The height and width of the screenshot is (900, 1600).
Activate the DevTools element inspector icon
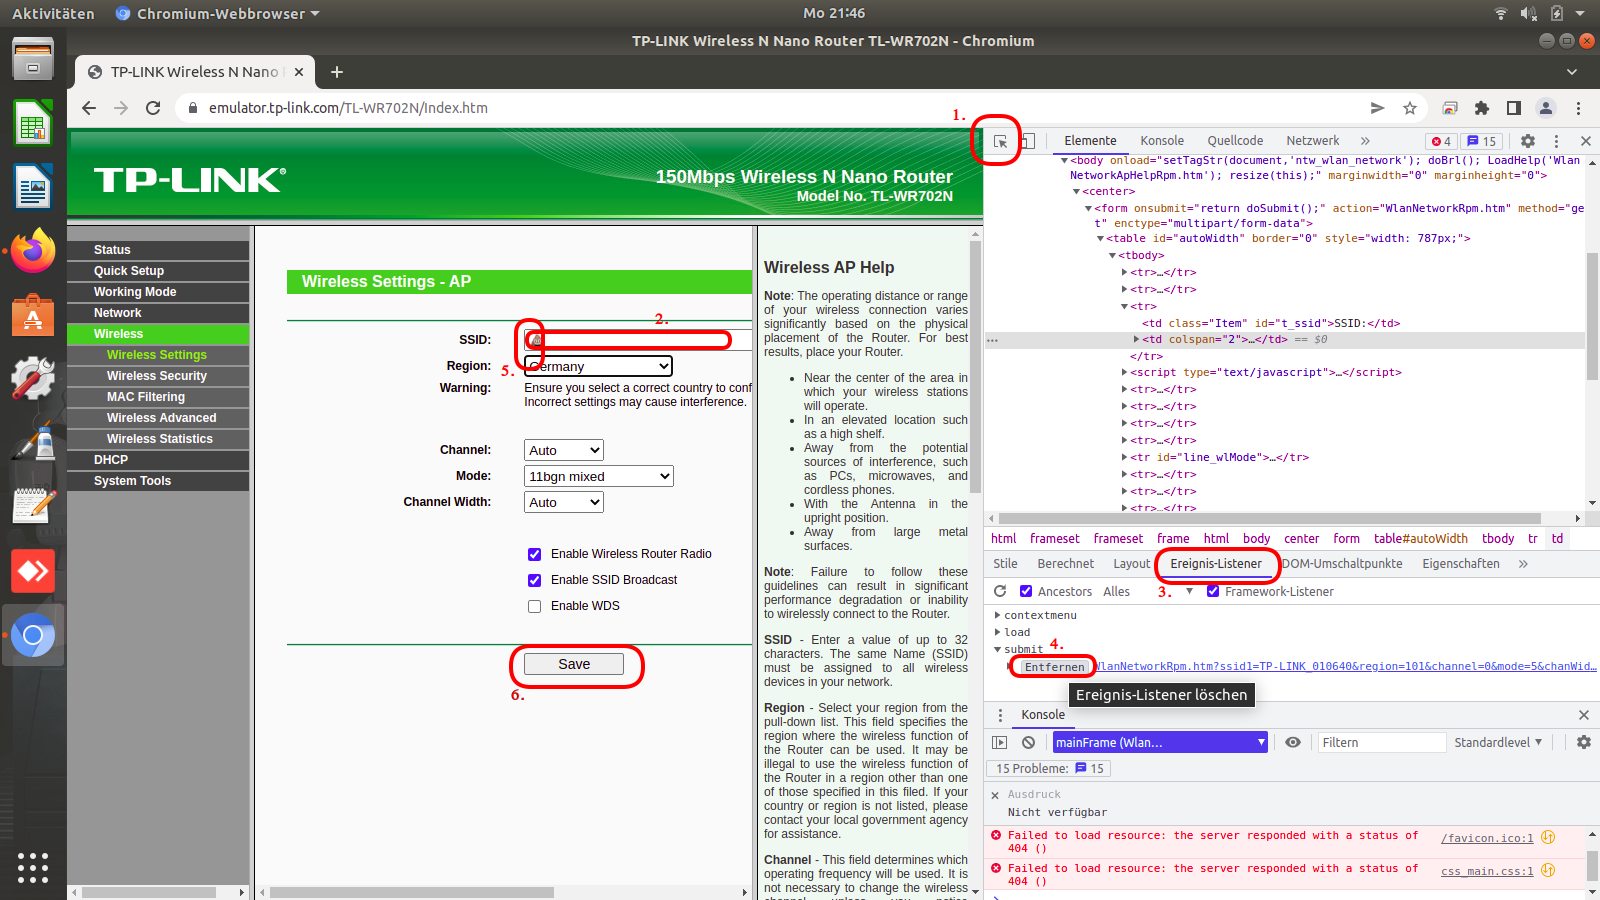pos(1000,141)
